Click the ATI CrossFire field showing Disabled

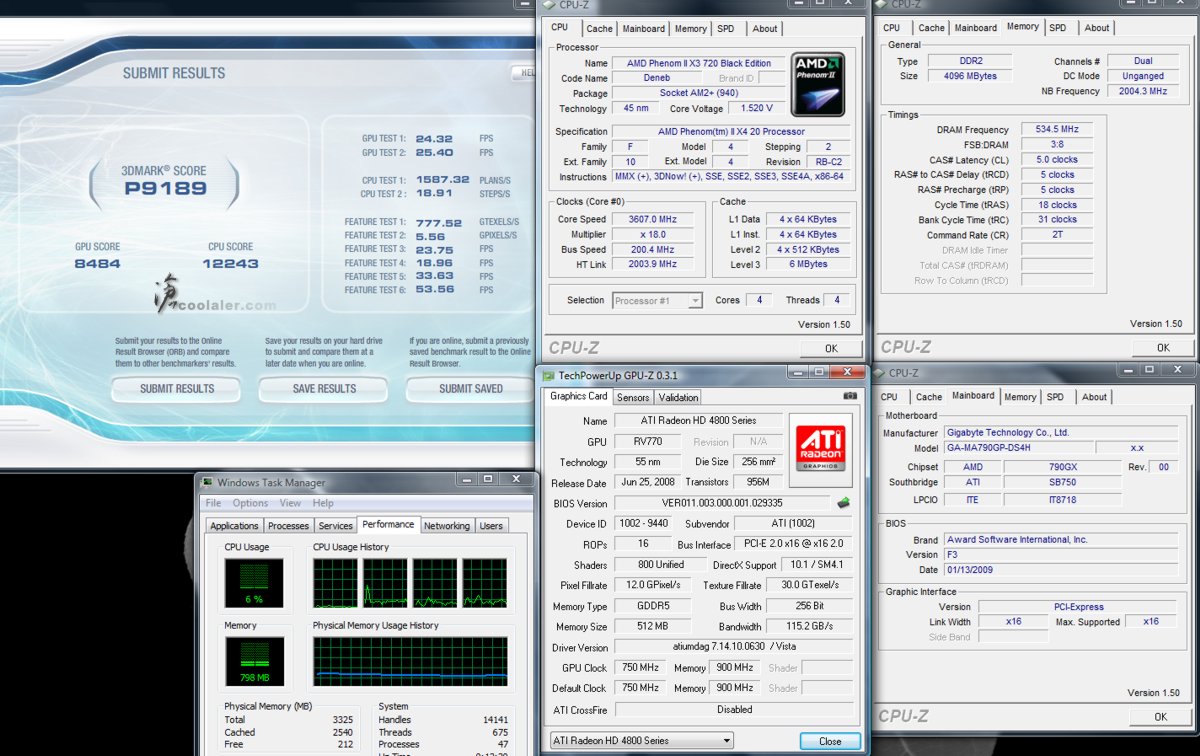734,709
